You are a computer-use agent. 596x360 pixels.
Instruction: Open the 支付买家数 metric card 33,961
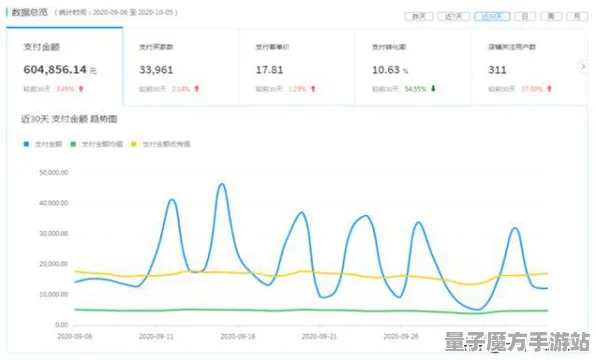[181, 67]
